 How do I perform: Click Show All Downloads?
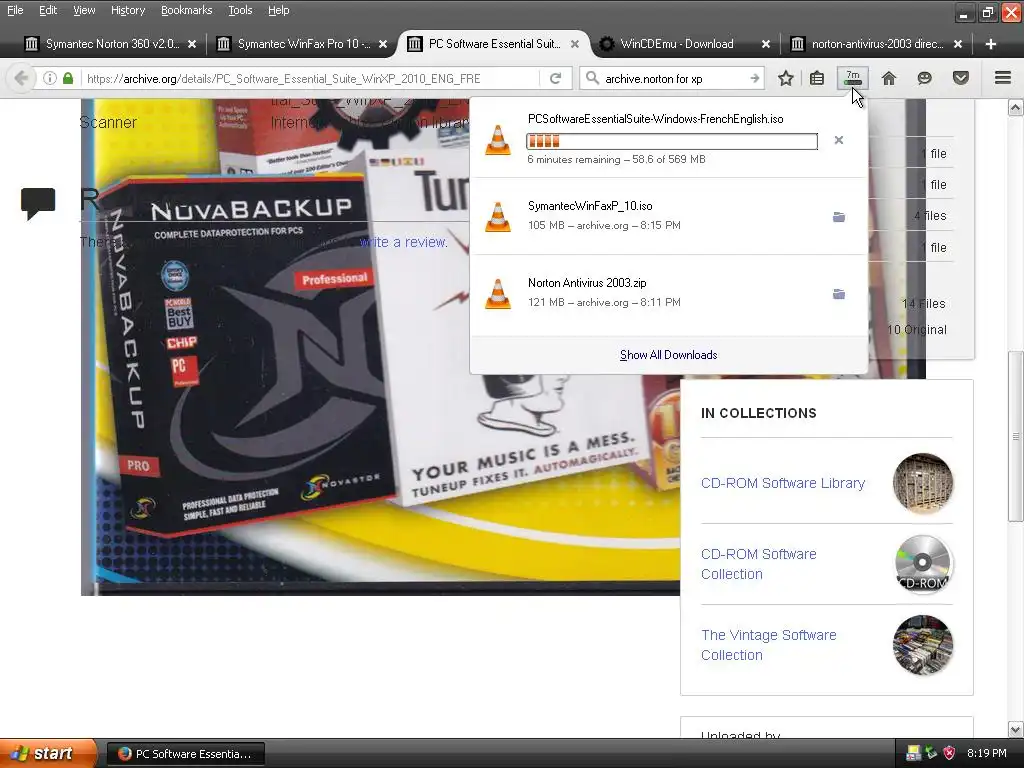pos(669,355)
